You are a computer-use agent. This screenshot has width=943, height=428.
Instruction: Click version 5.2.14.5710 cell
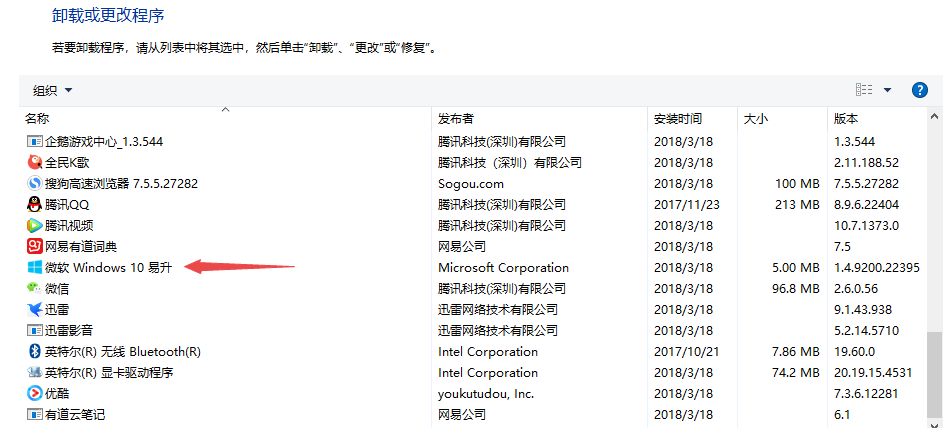[867, 331]
